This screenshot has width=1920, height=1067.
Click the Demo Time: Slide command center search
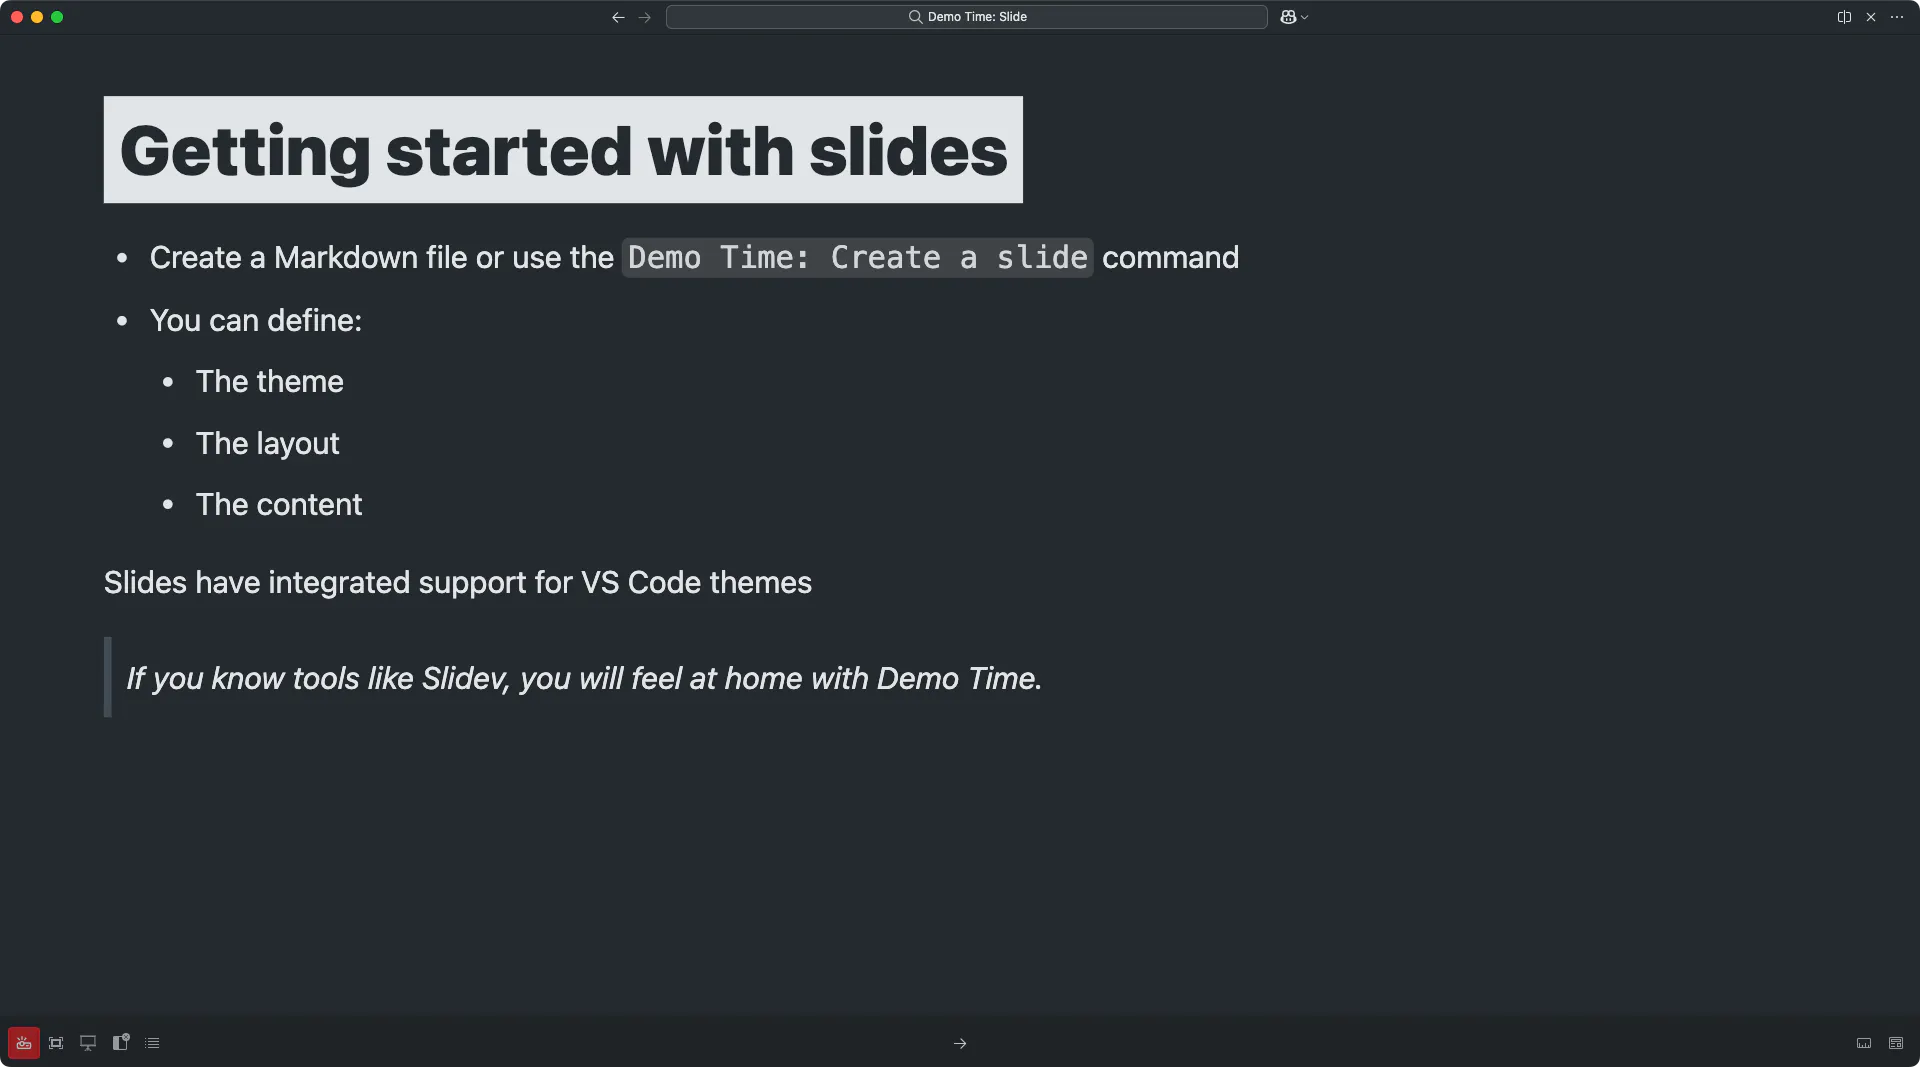[967, 17]
